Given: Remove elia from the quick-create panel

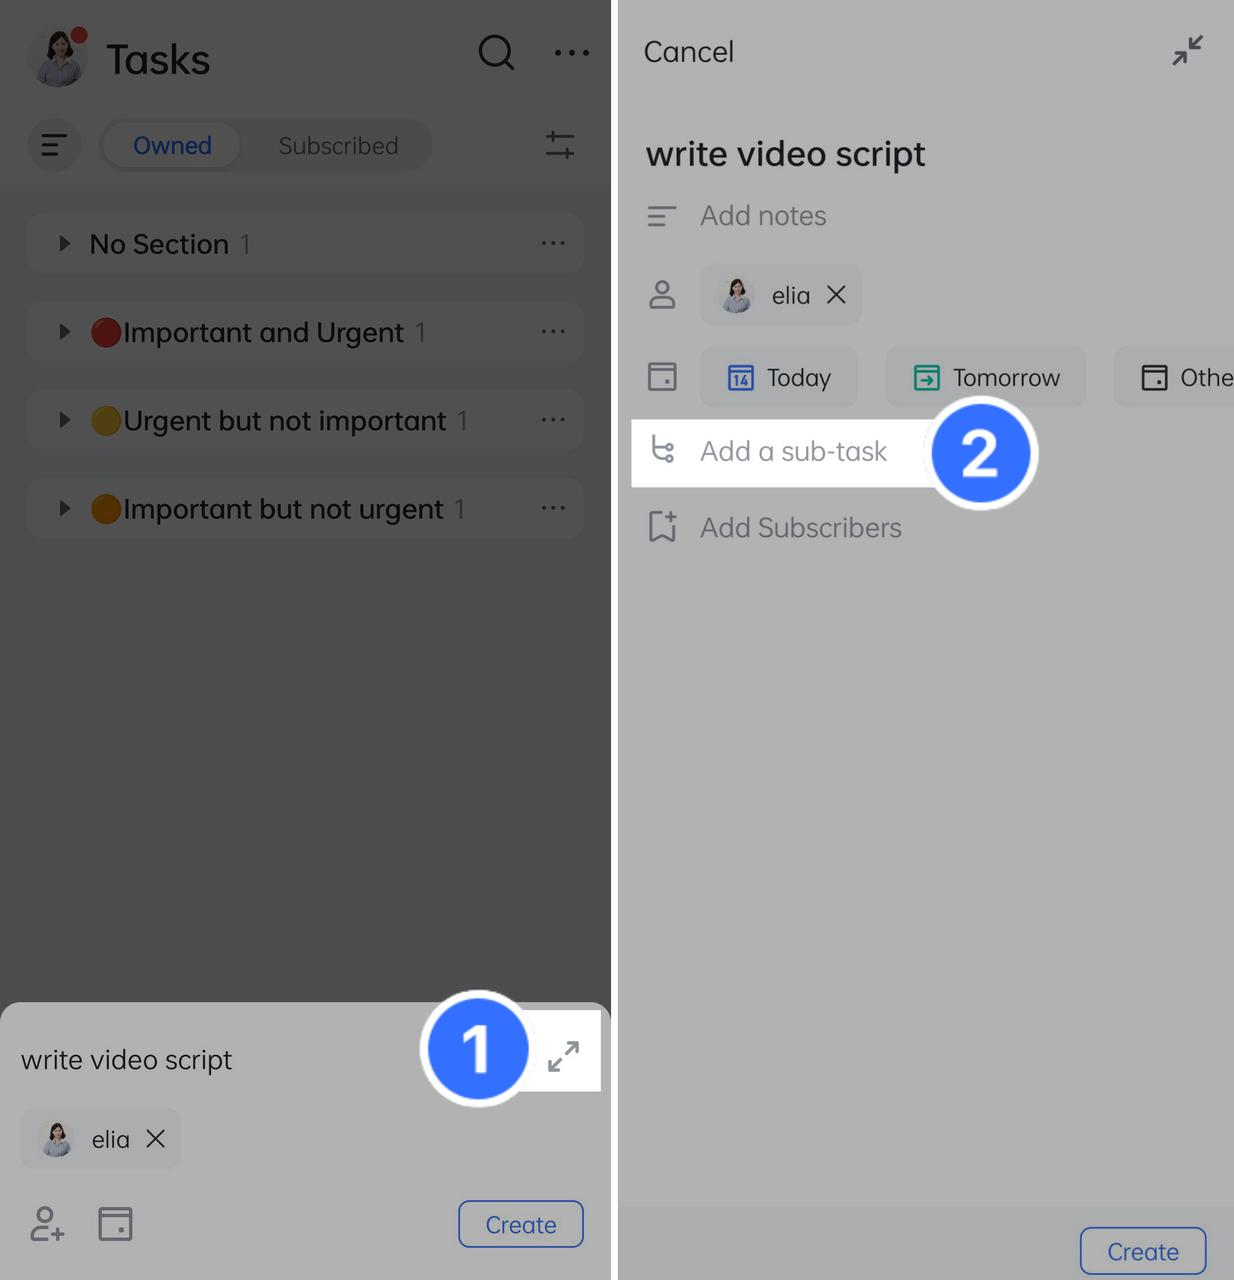Looking at the screenshot, I should tap(155, 1138).
